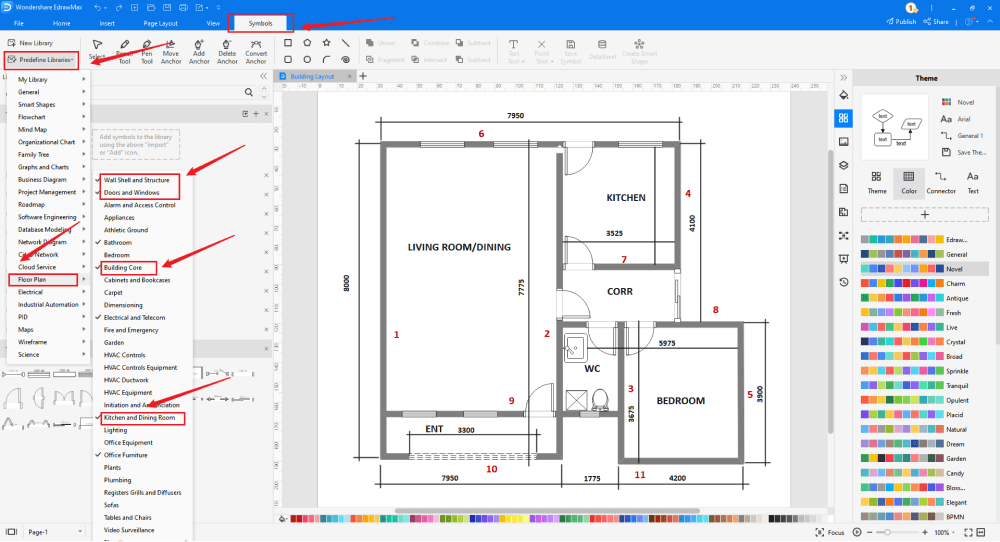
Task: Expand the Electrical submenu
Action: [48, 292]
